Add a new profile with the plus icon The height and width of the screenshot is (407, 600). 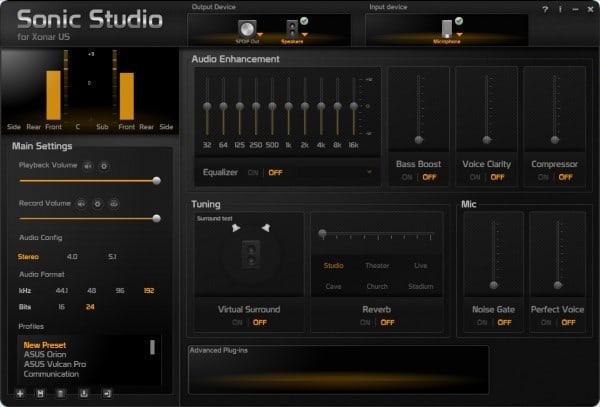point(20,393)
